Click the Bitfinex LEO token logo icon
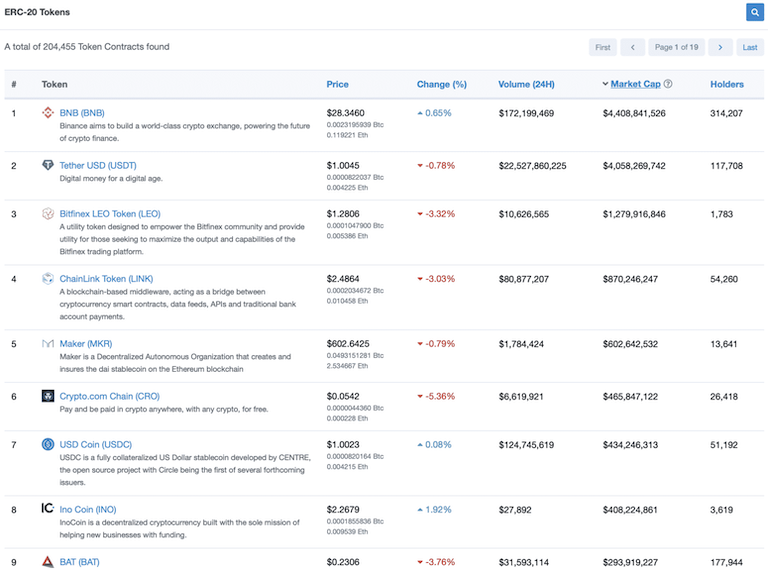This screenshot has width=768, height=570. pyautogui.click(x=48, y=214)
